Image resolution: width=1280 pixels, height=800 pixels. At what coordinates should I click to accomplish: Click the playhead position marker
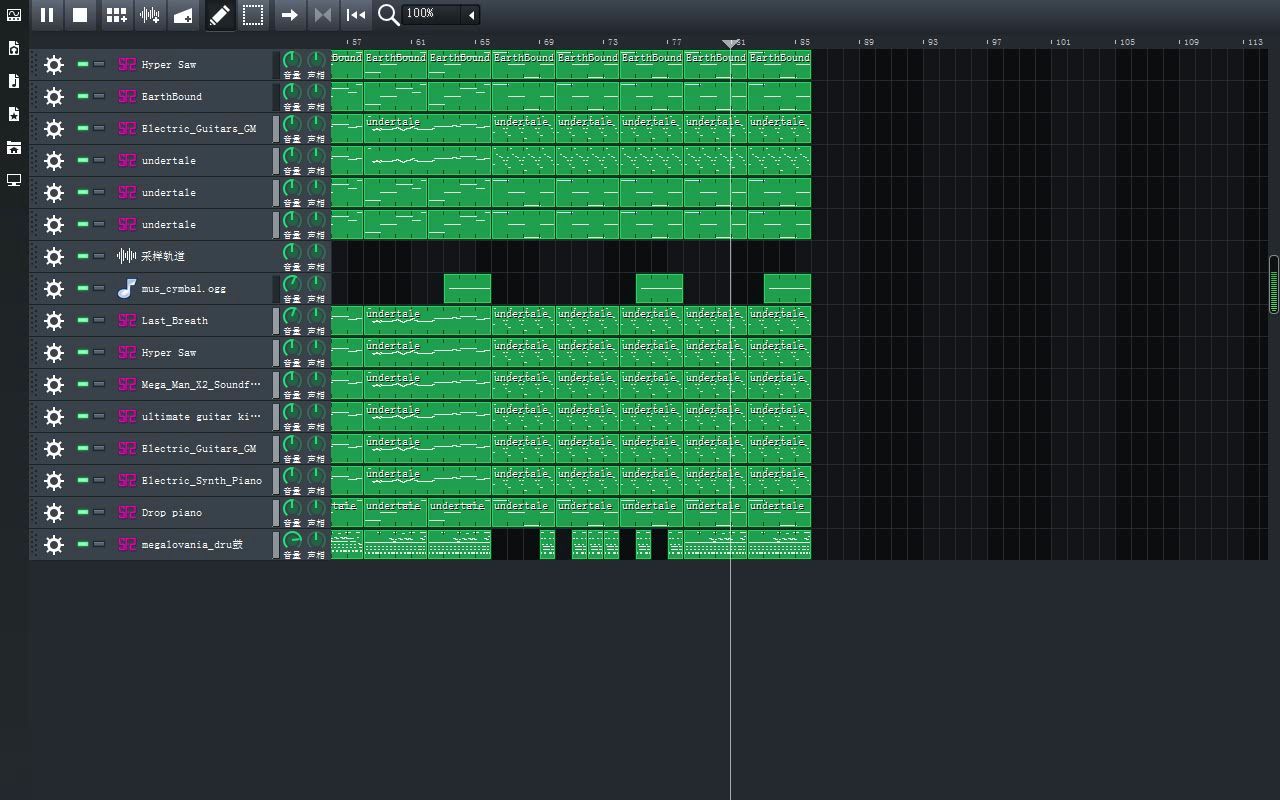tap(730, 43)
